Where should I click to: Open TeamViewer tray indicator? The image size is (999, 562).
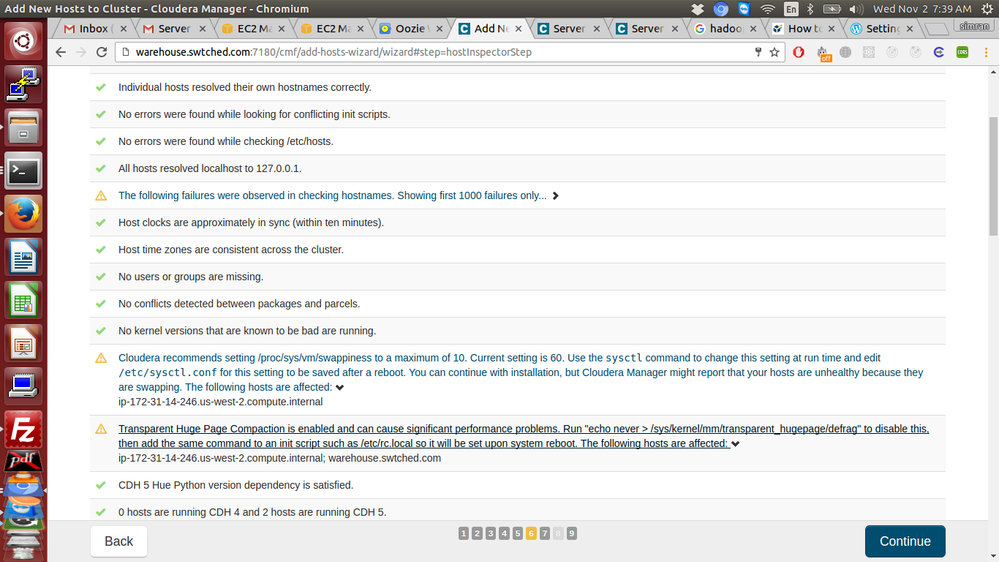(x=744, y=9)
